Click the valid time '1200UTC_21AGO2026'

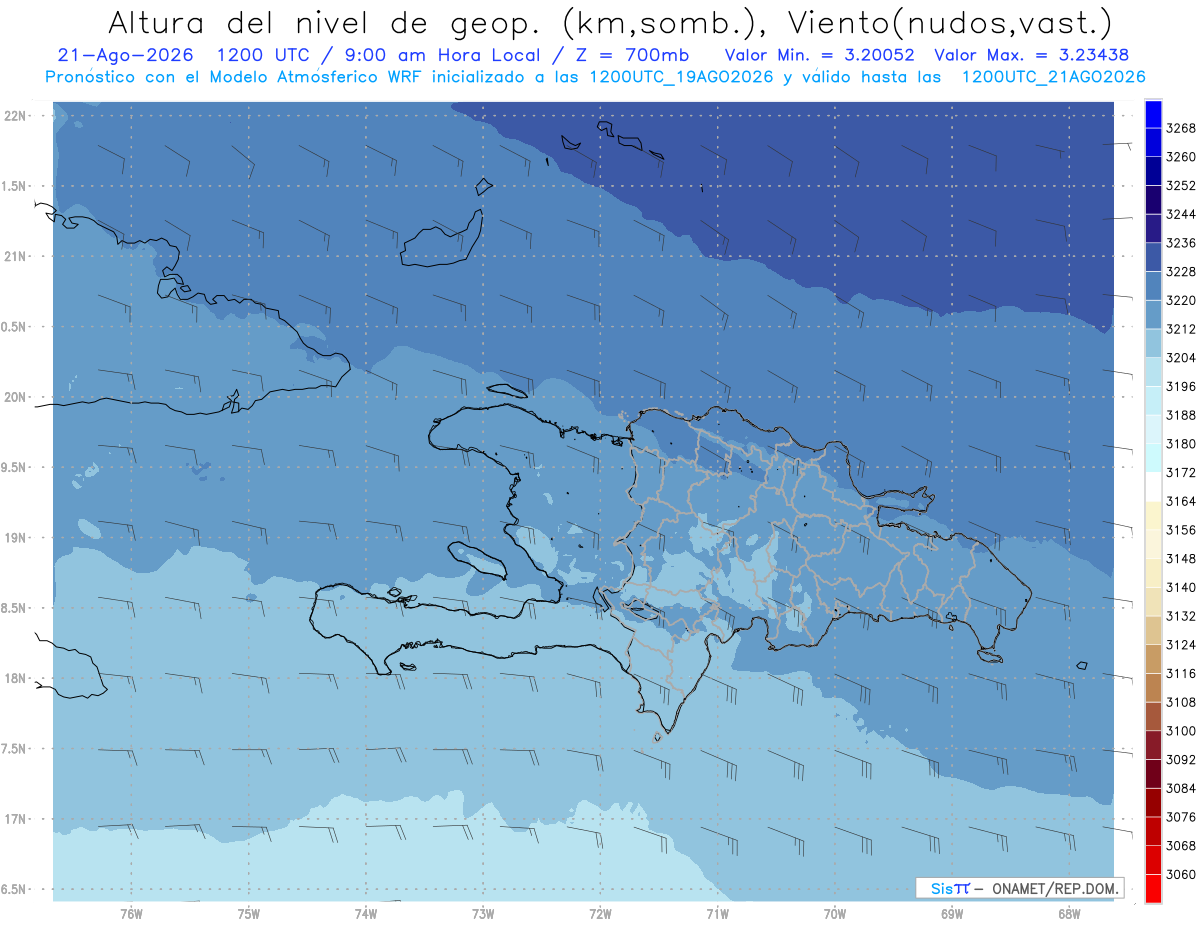(1052, 77)
